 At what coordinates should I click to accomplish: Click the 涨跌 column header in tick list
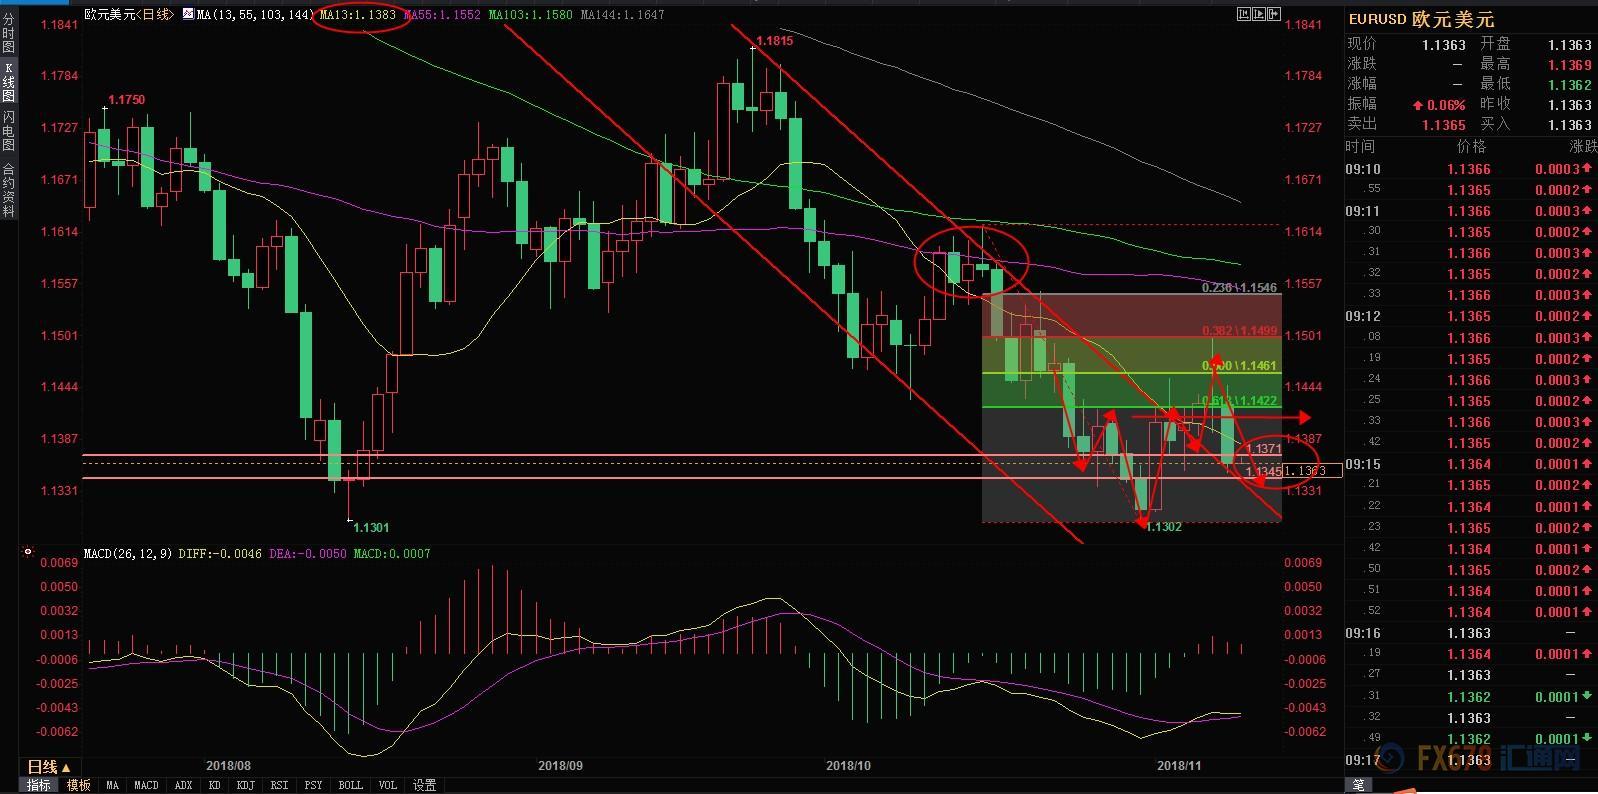pos(1583,147)
